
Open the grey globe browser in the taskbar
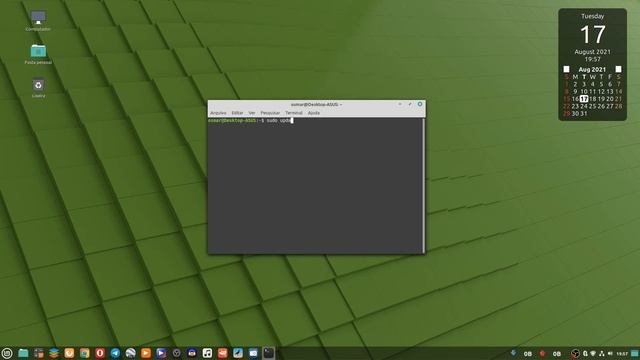coord(131,353)
